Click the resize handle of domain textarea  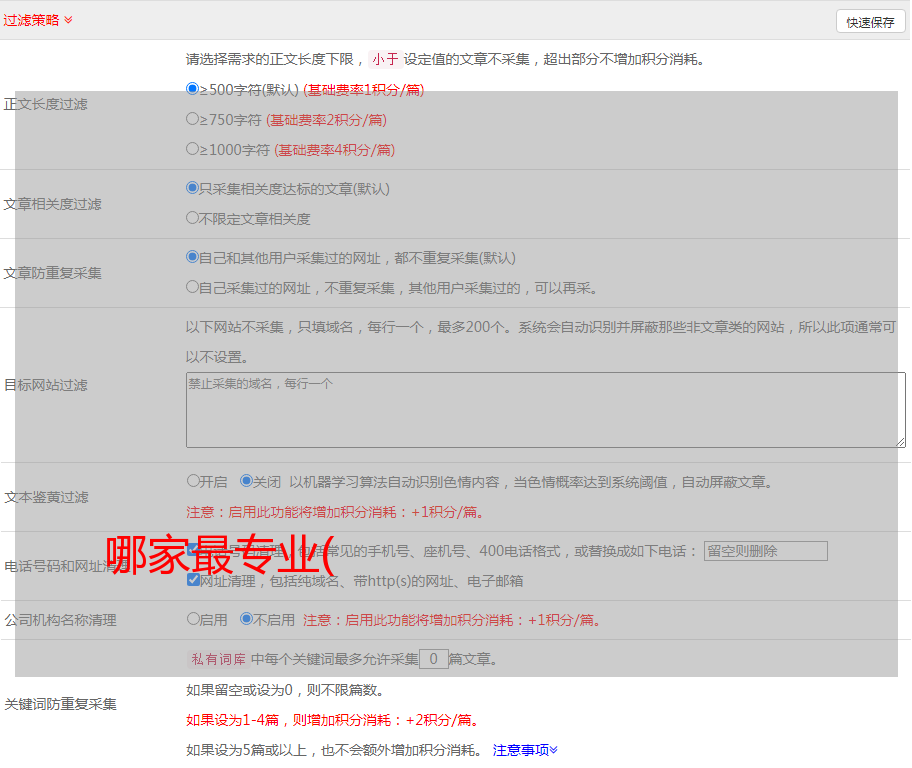(900, 442)
